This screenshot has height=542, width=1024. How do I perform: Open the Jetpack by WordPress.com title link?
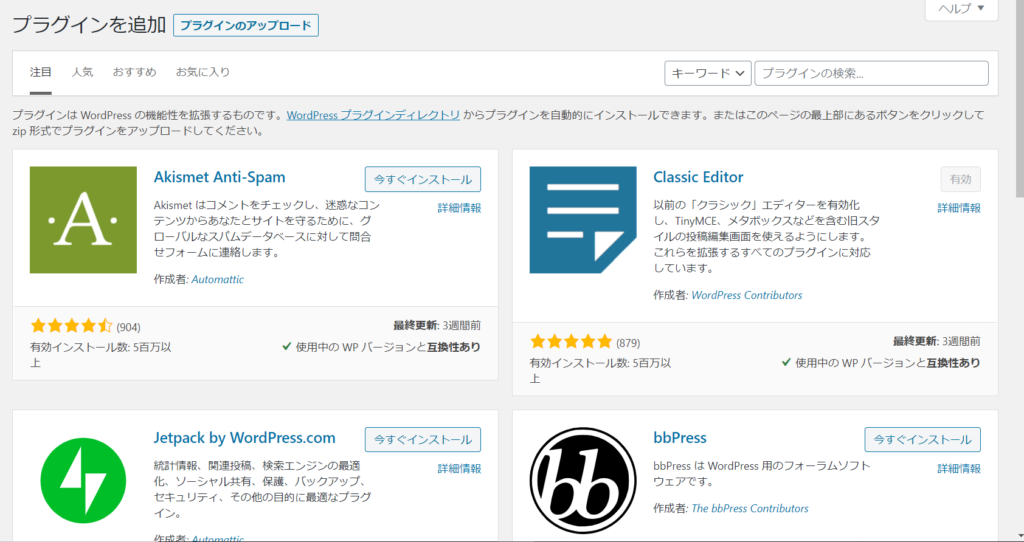tap(244, 438)
